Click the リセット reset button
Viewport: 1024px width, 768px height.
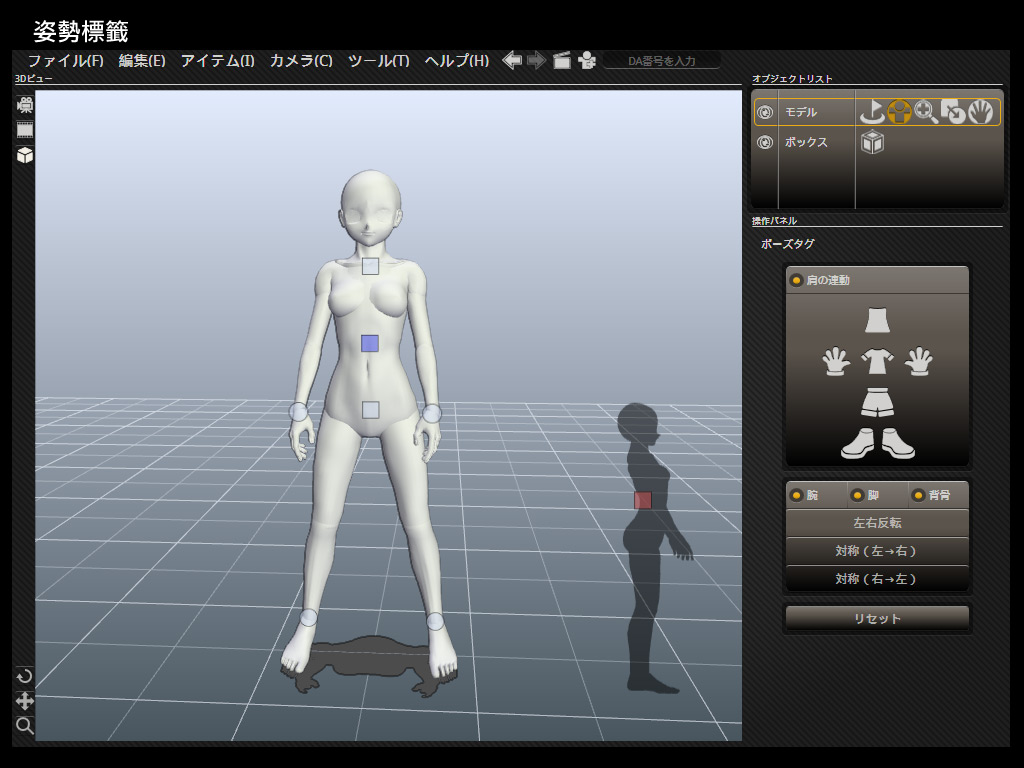[x=877, y=618]
